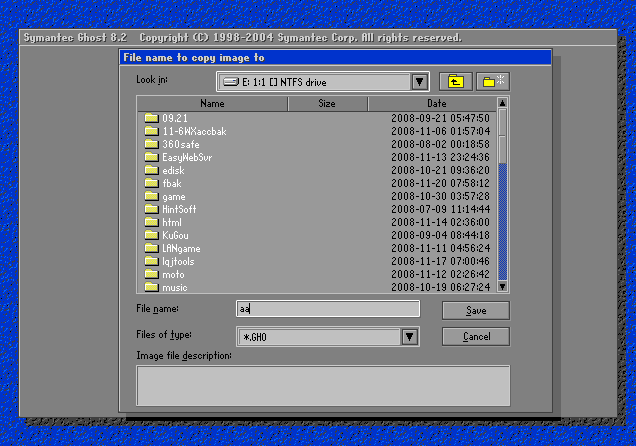Click folder icon beside fbak
The image size is (636, 446).
point(151,183)
